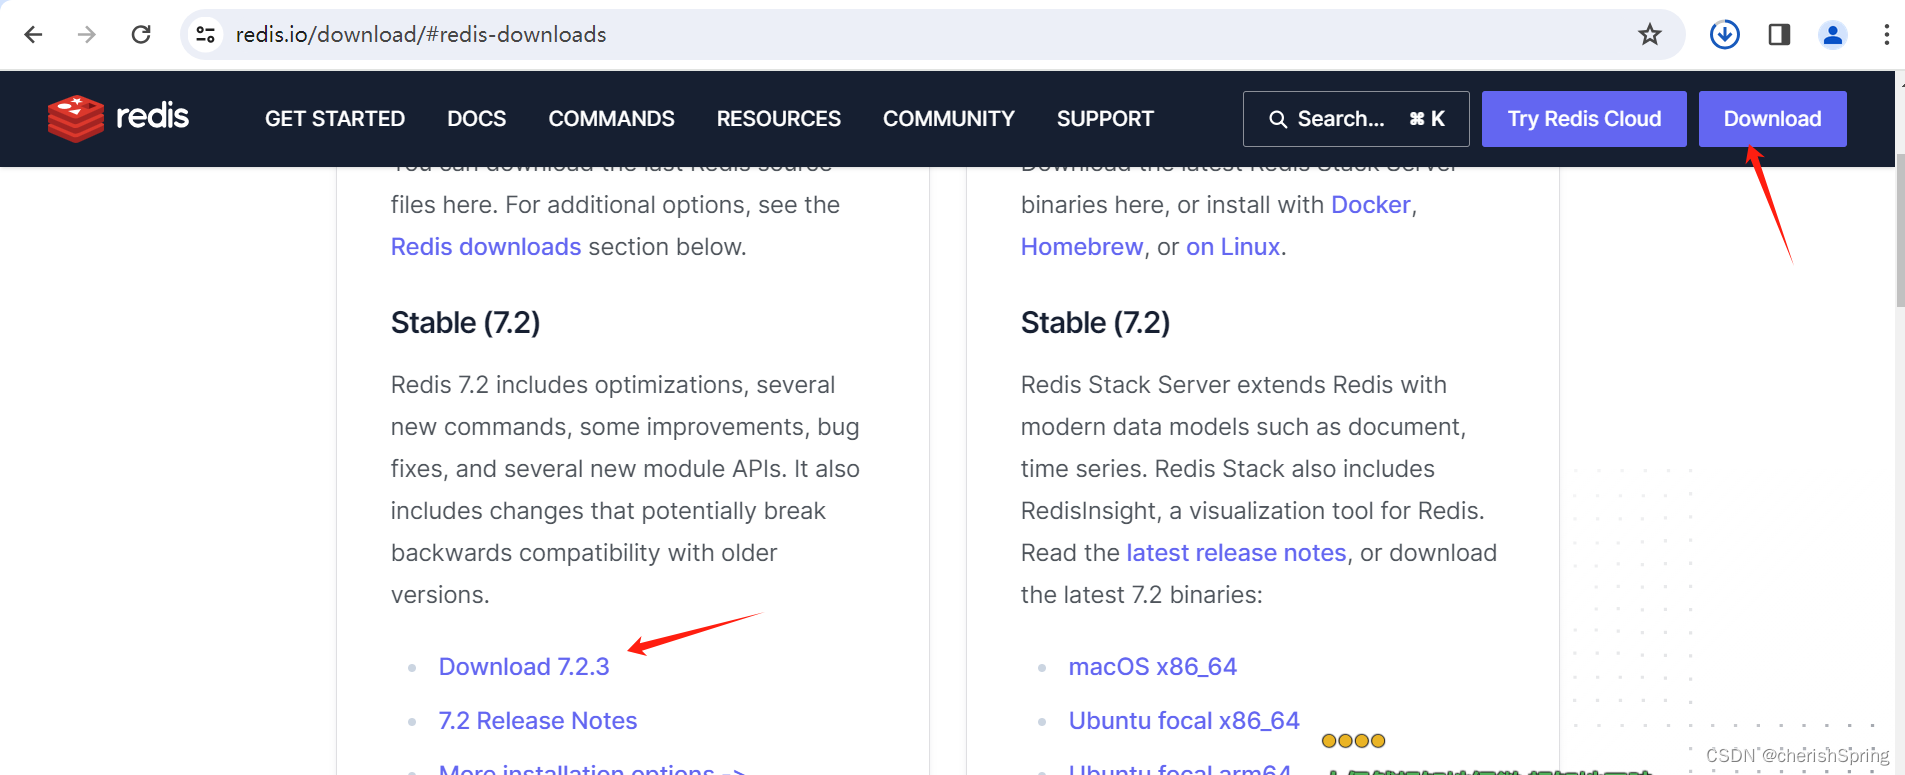This screenshot has width=1905, height=775.
Task: Click the Download 7.2.3 link
Action: point(524,667)
